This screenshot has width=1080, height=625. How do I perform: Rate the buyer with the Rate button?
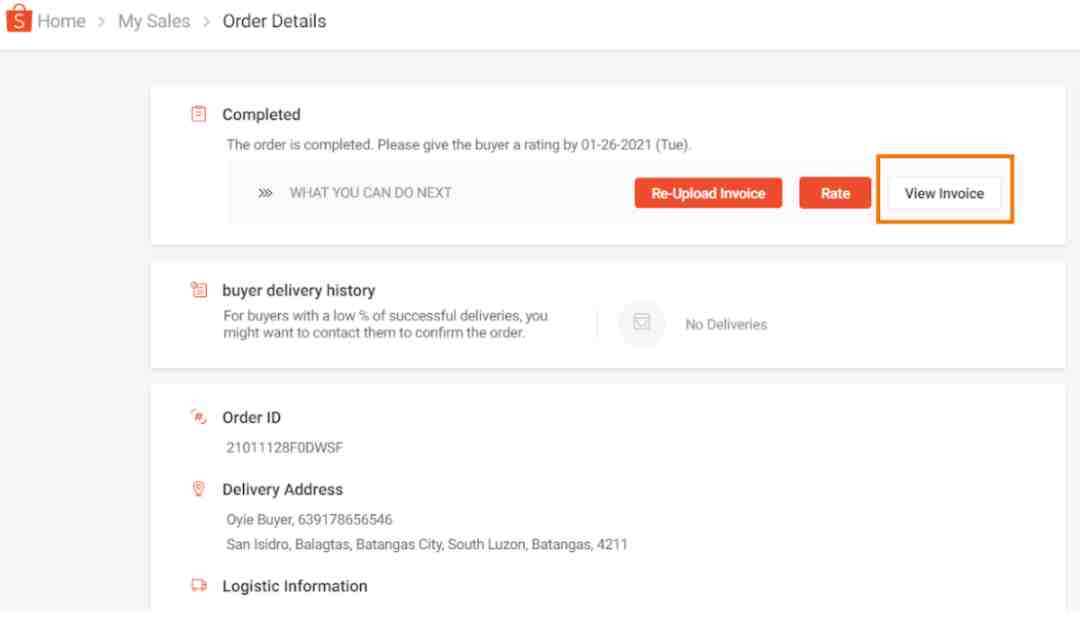point(835,193)
